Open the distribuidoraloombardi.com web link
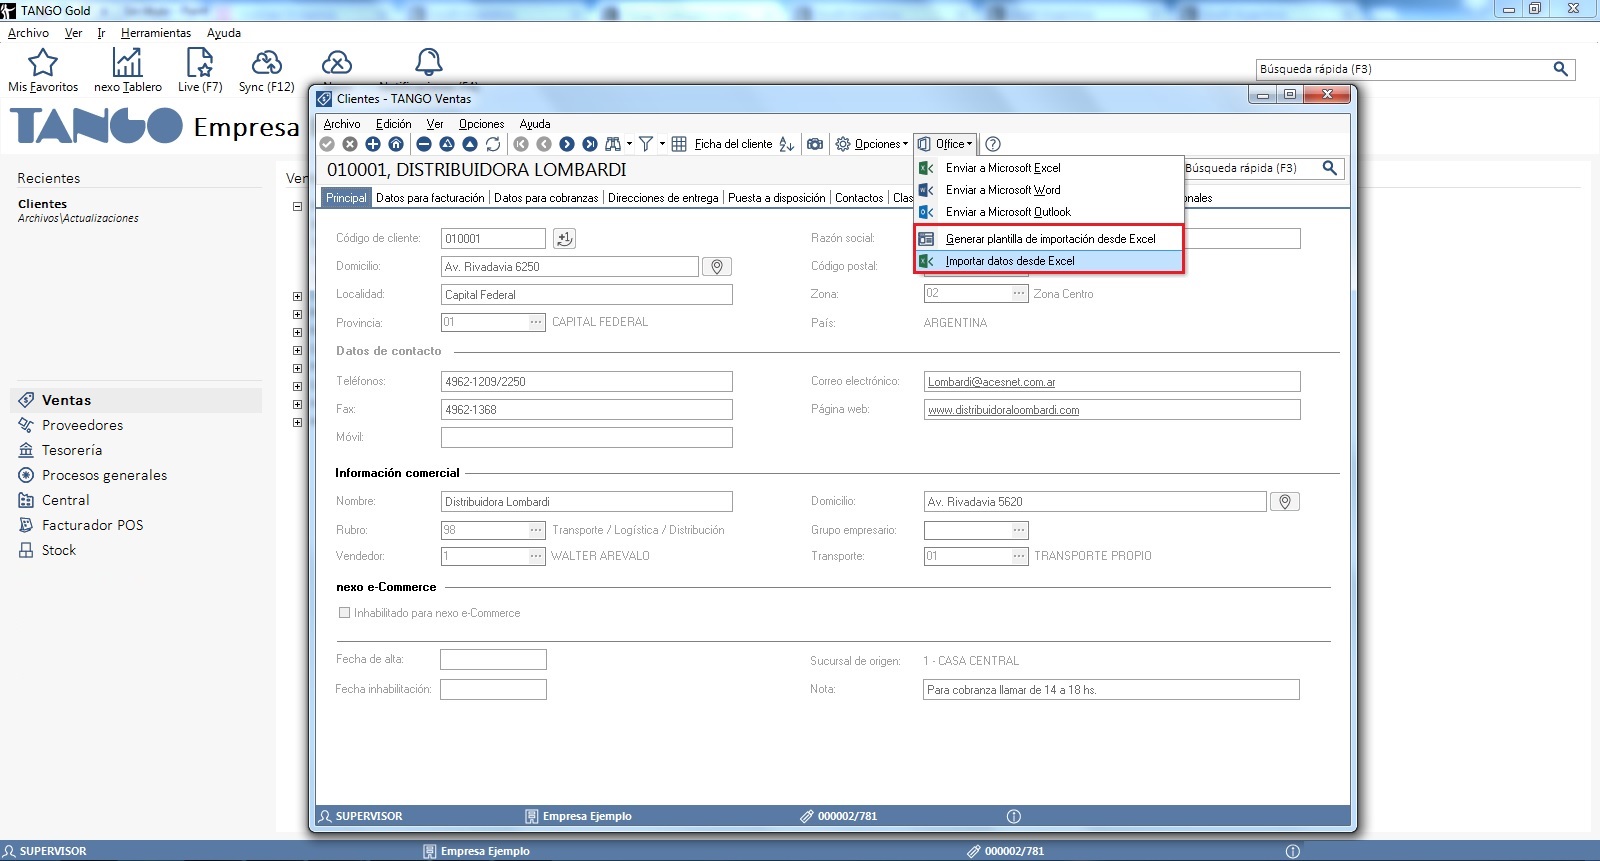The image size is (1600, 861). coord(1003,410)
